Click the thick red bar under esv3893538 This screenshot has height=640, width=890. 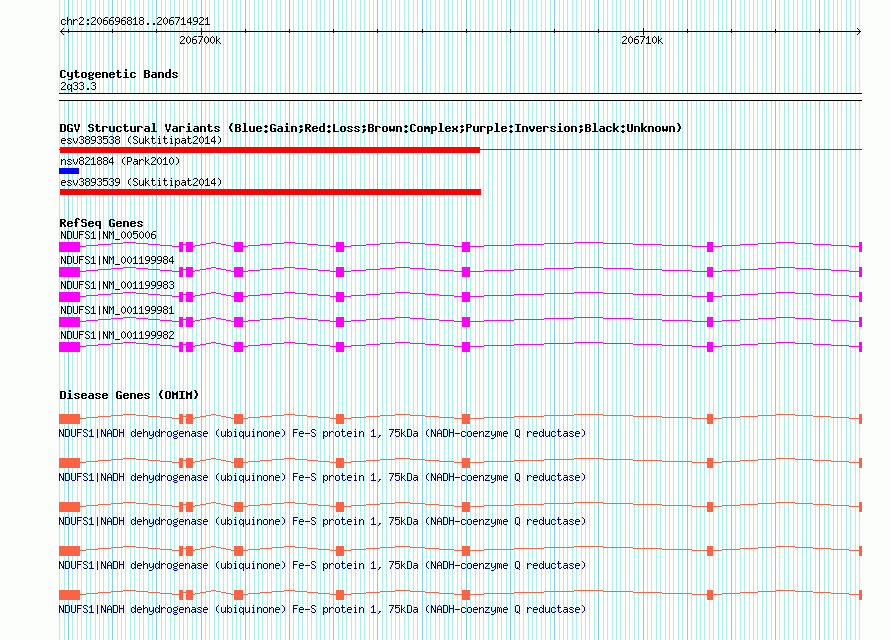[270, 150]
